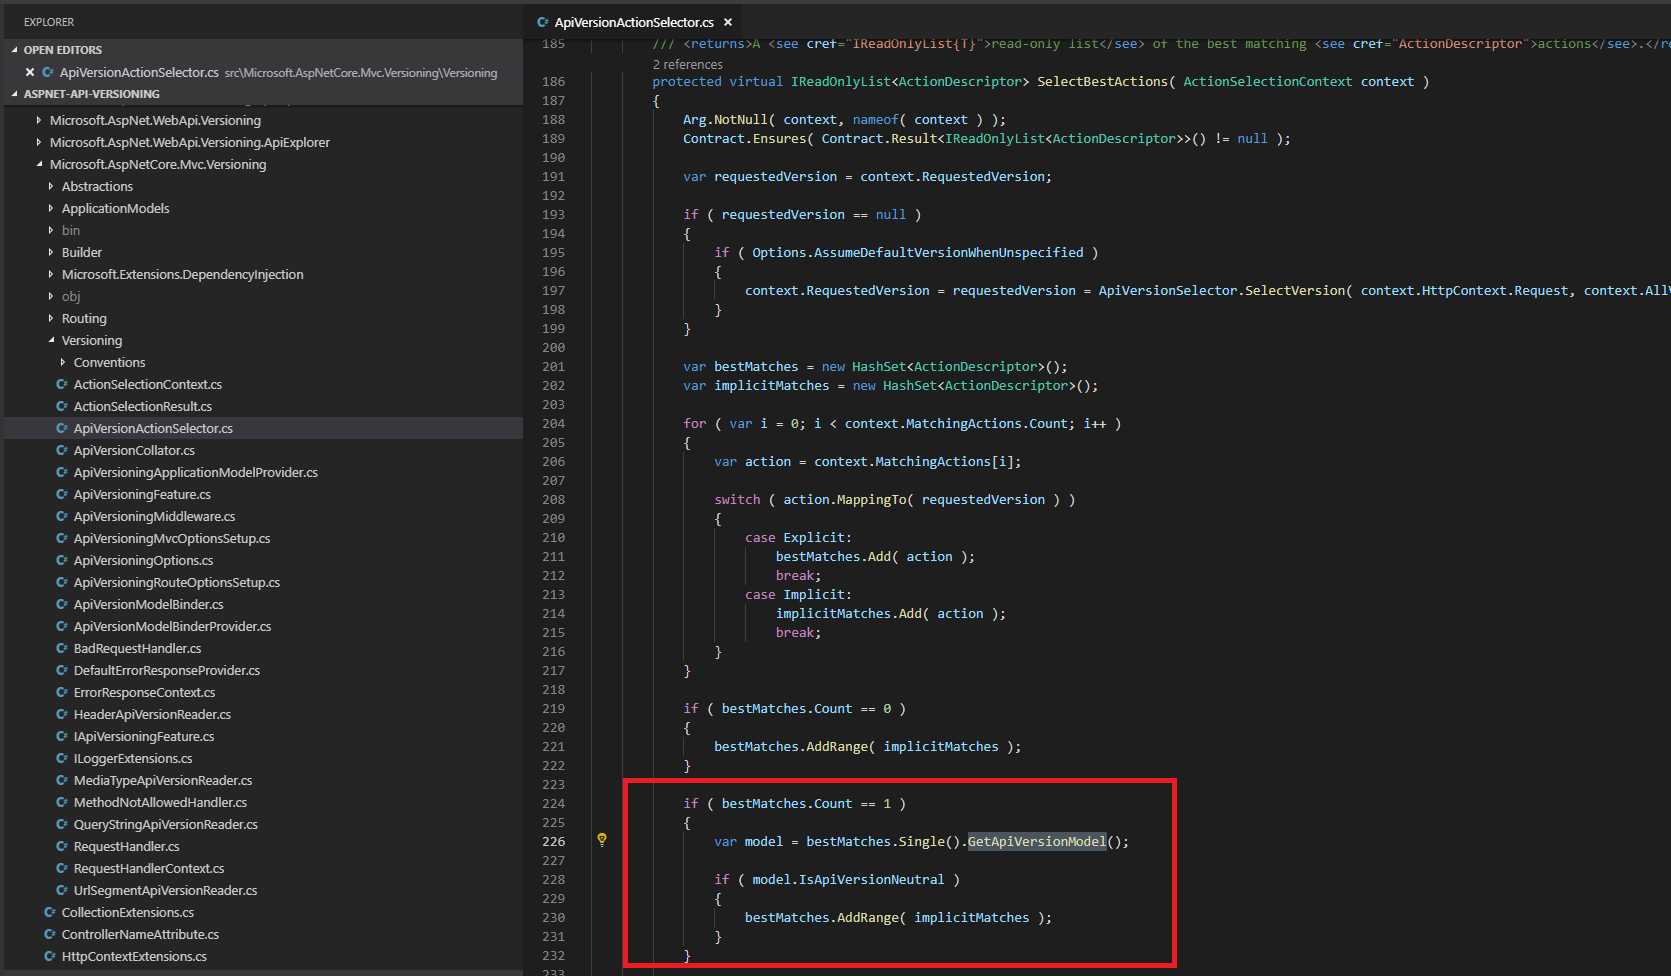
Task: Expand the bin folder
Action: (51, 230)
